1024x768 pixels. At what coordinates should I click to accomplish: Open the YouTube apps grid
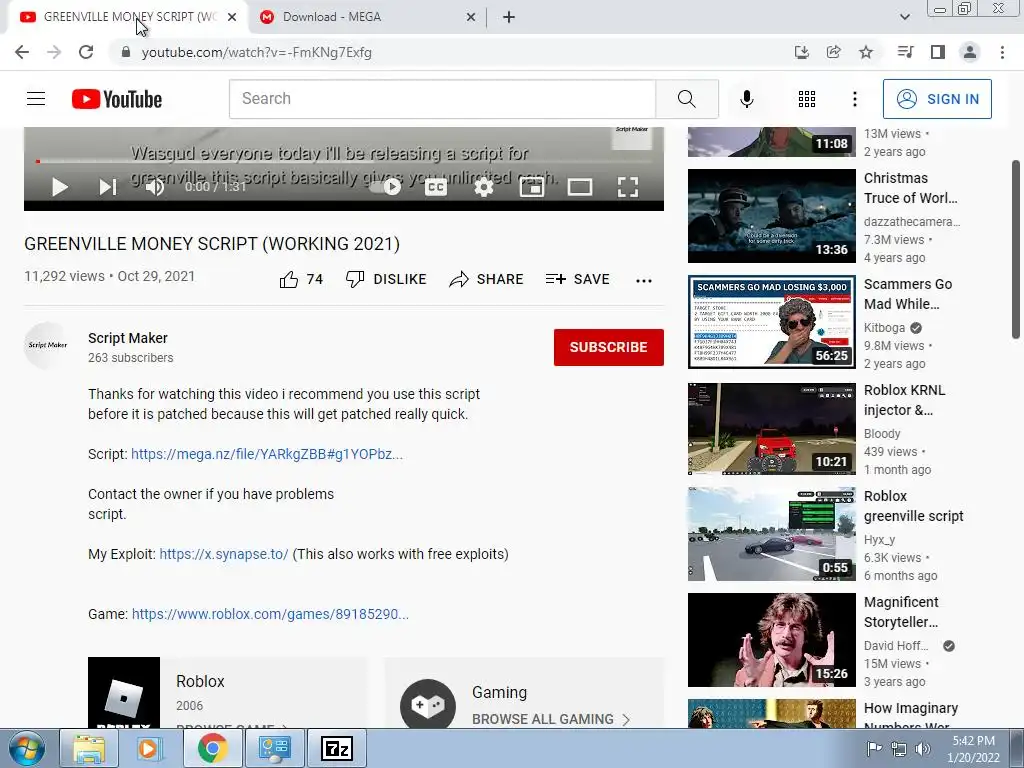[807, 99]
